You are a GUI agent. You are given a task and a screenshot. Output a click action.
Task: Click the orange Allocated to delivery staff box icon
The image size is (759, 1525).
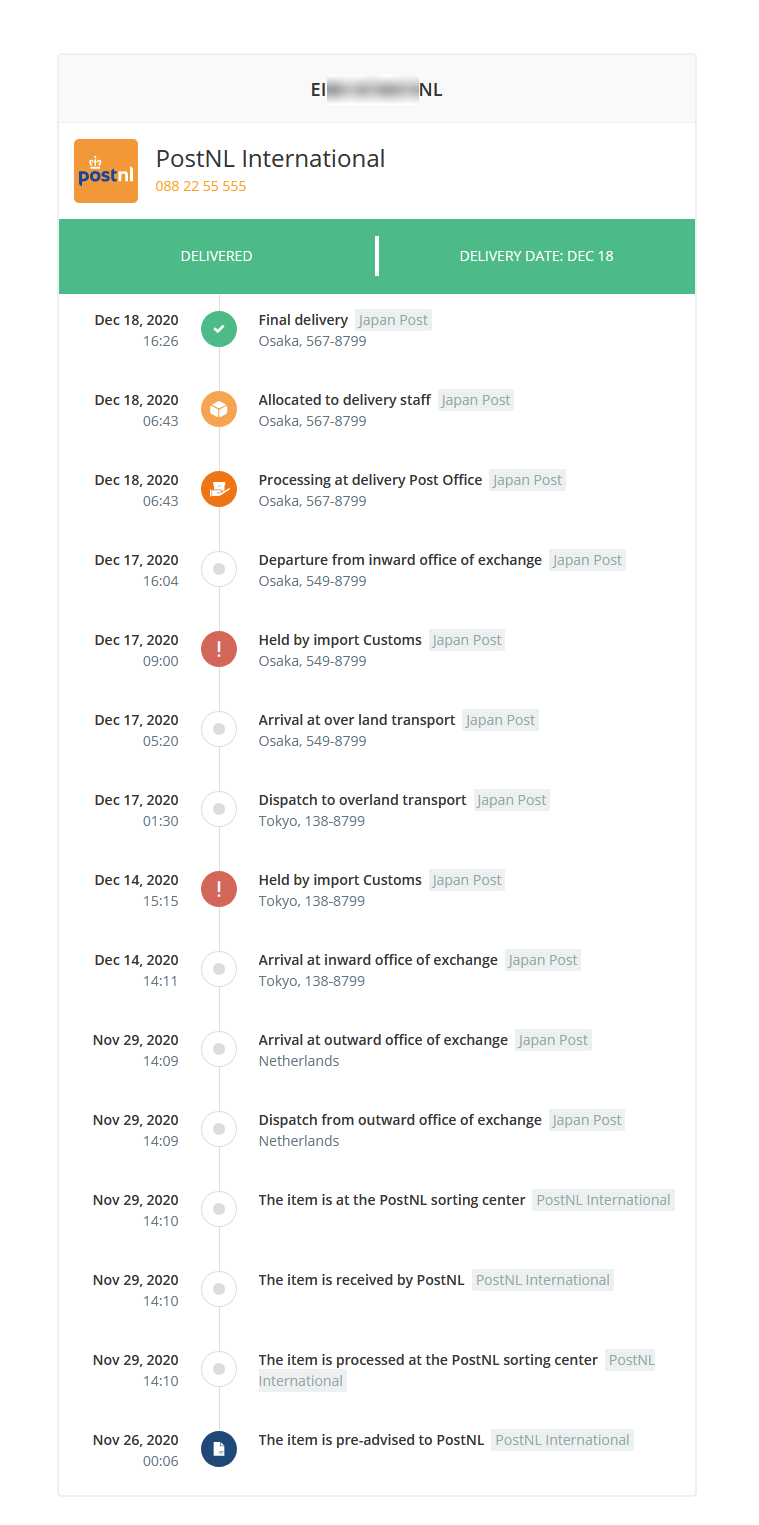[x=219, y=409]
